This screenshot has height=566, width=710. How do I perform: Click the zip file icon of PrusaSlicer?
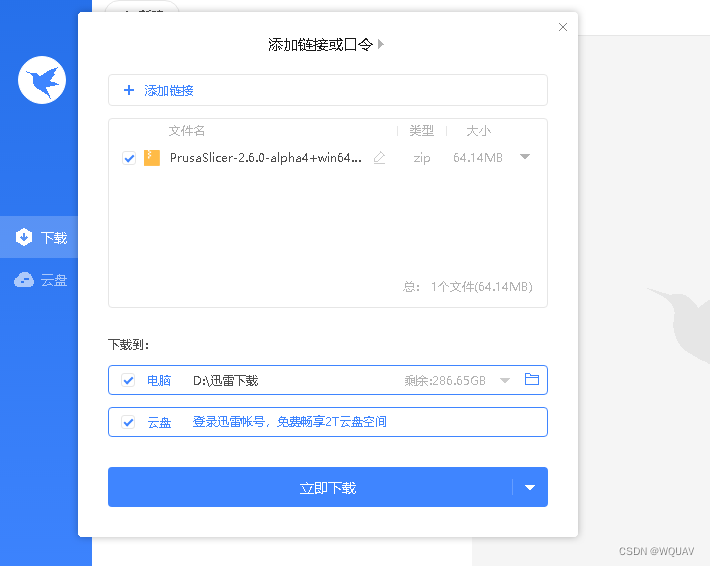152,158
